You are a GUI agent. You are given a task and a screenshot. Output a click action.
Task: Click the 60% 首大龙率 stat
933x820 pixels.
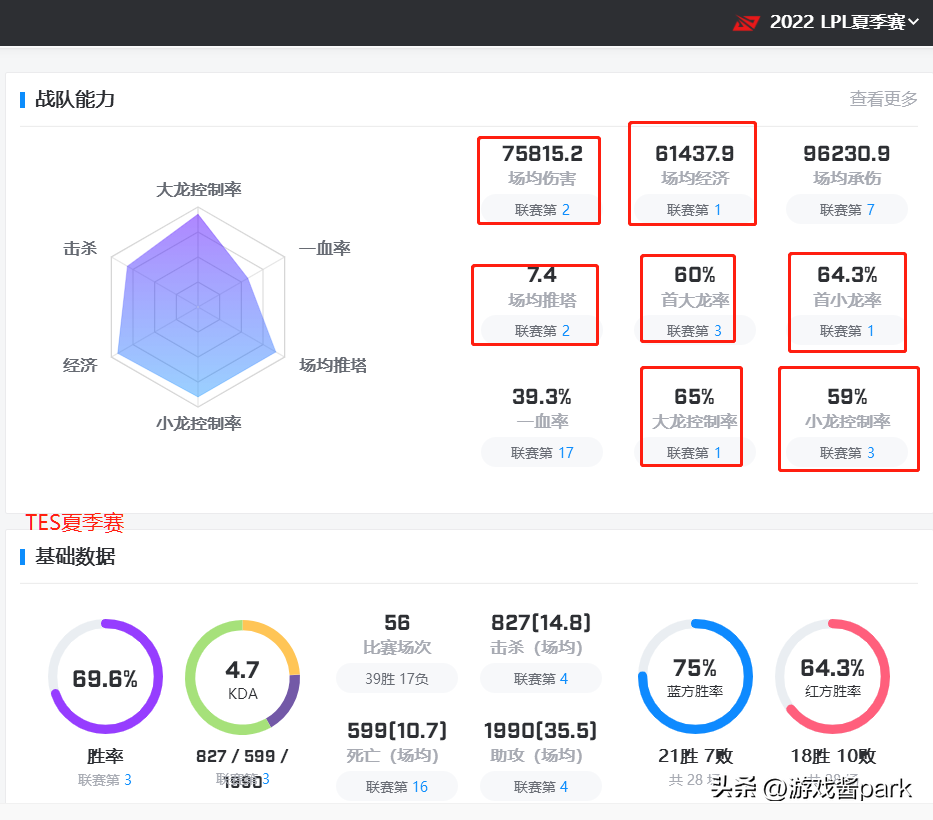click(694, 287)
